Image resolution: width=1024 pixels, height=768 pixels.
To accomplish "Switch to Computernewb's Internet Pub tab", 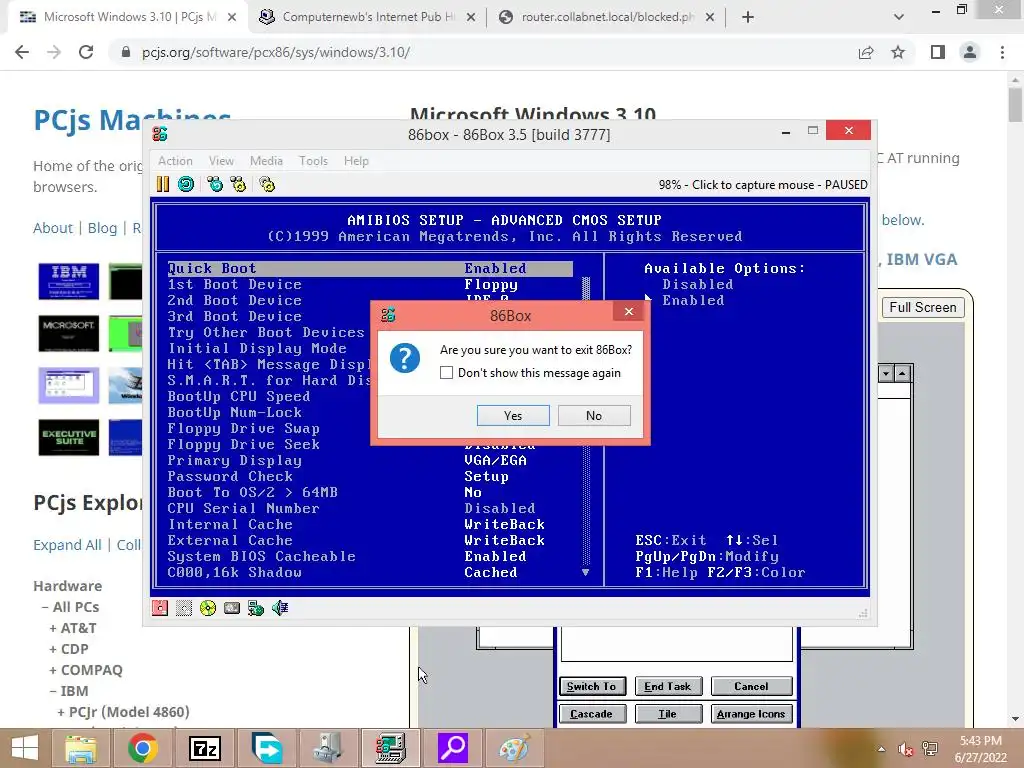I will click(368, 17).
